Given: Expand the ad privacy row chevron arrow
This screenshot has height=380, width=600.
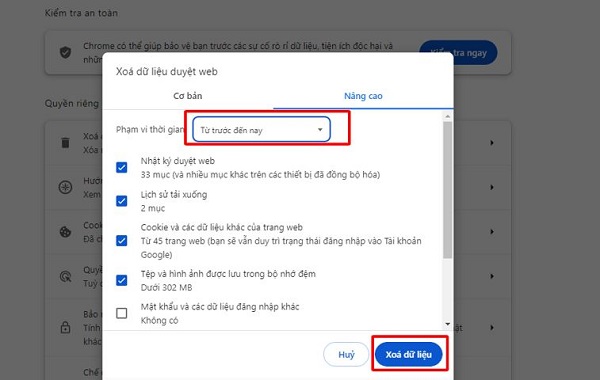Looking at the screenshot, I should pos(492,276).
